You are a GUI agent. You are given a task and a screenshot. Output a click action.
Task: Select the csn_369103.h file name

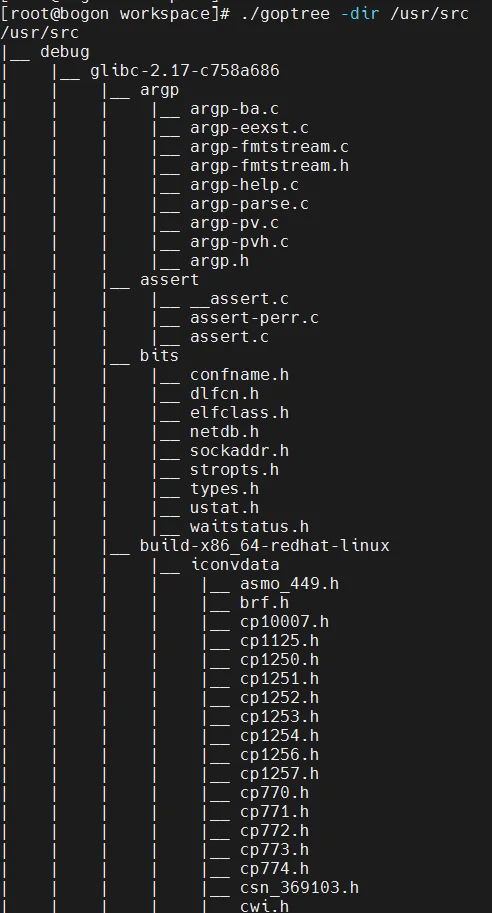[299, 888]
